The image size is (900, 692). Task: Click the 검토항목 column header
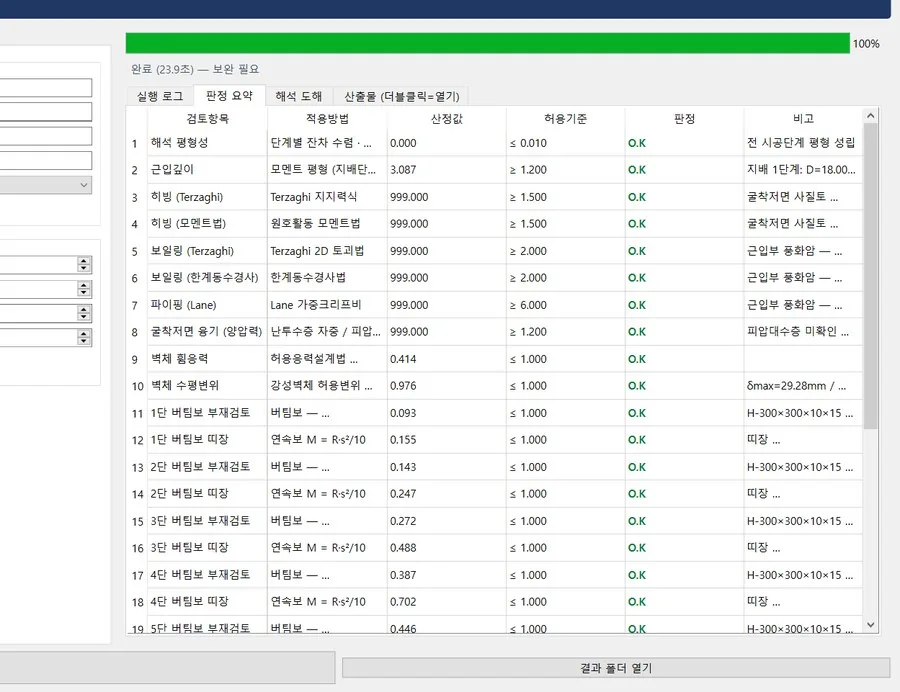(x=207, y=119)
